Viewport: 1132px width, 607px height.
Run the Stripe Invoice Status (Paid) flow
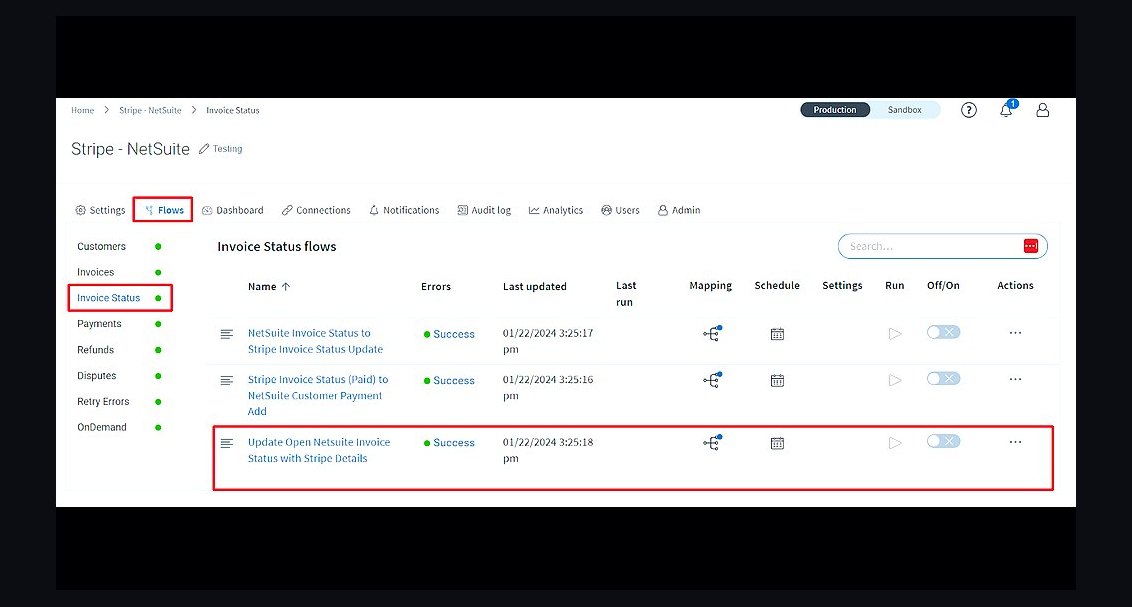click(895, 380)
